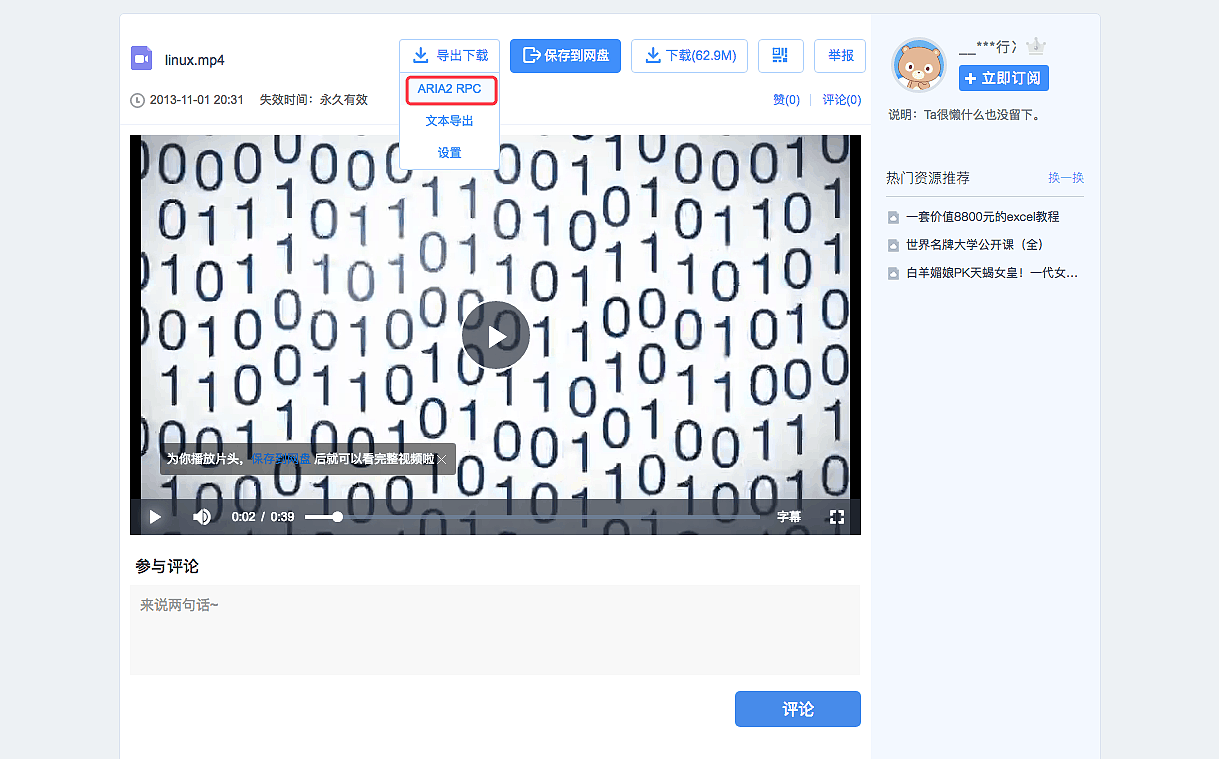Open 设置 from the export dropdown
The image size is (1219, 759).
449,153
